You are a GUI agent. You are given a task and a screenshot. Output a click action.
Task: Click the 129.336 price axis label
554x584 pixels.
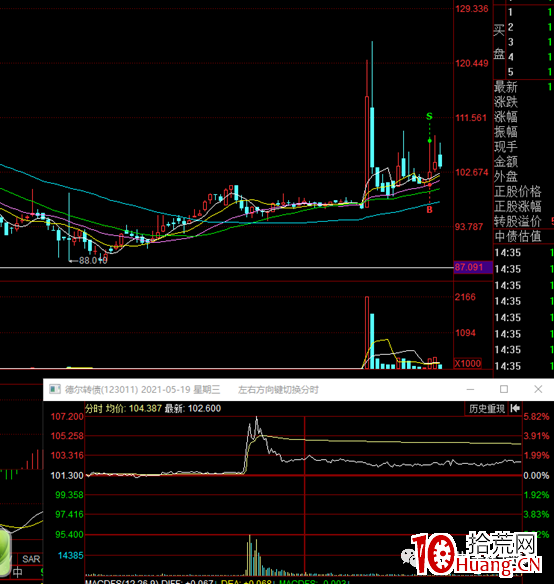472,9
